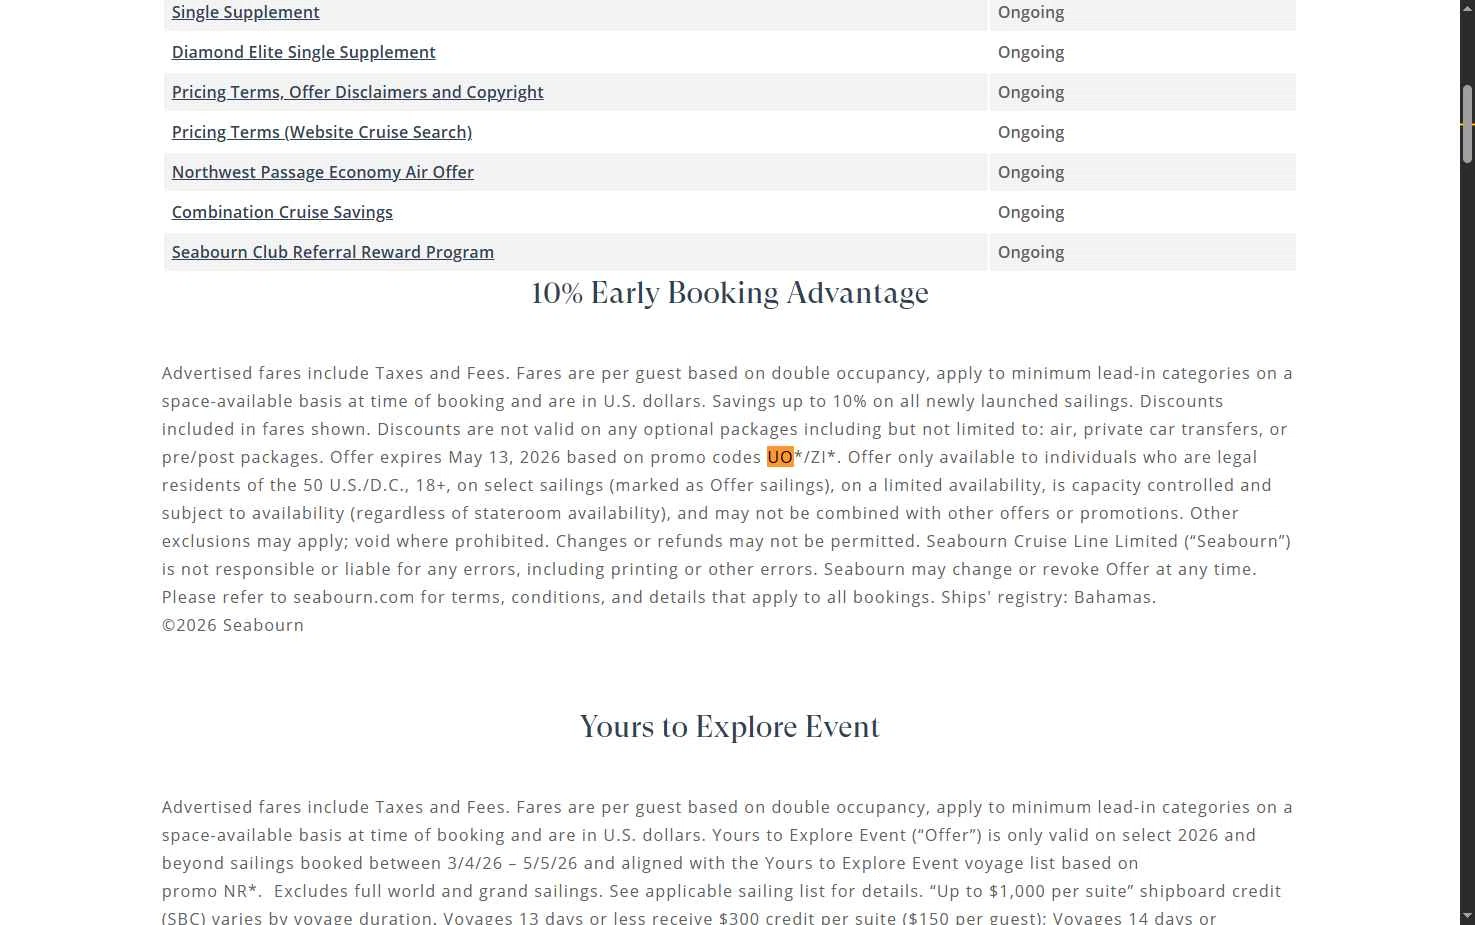
Task: Click Ongoing status in Diamond Elite row
Action: (x=1031, y=52)
